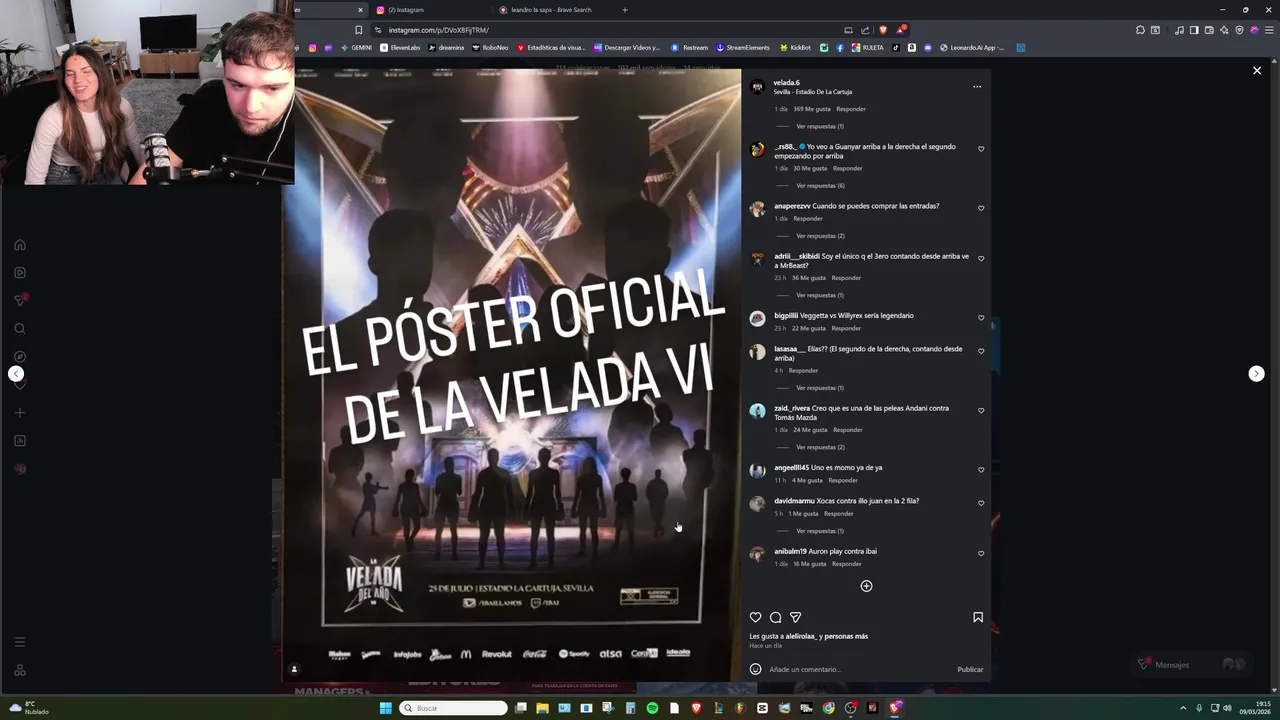
Task: Like the comment by zaid._rivera
Action: pos(981,410)
